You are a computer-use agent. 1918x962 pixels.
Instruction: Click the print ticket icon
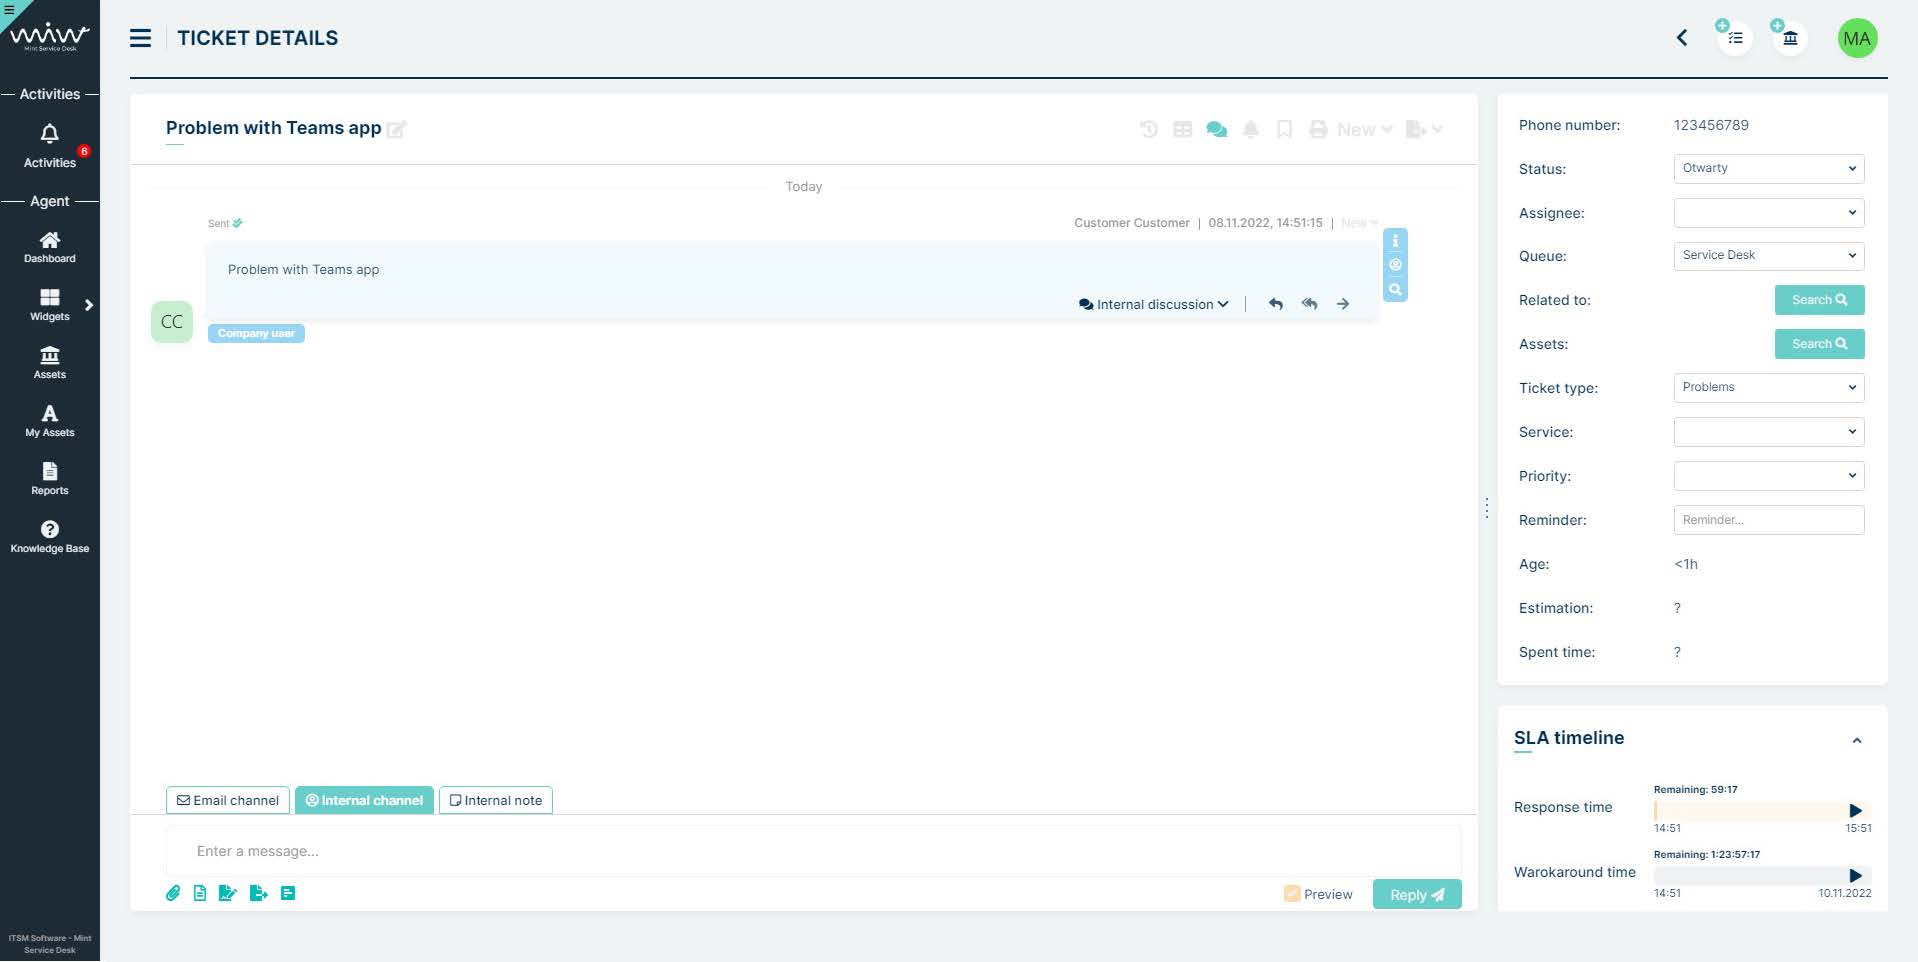pos(1318,129)
